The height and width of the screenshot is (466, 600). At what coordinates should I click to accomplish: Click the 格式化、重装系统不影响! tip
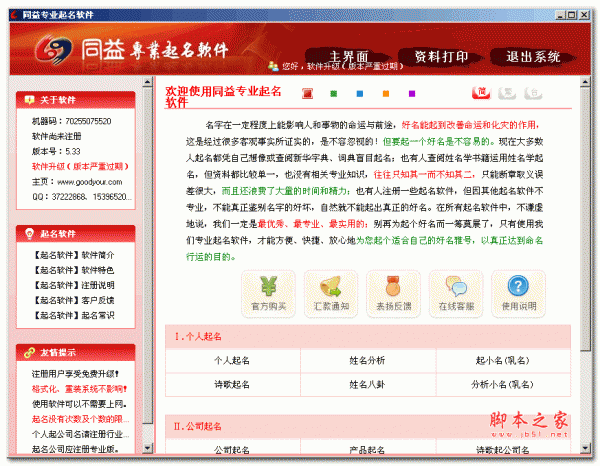[x=79, y=389]
